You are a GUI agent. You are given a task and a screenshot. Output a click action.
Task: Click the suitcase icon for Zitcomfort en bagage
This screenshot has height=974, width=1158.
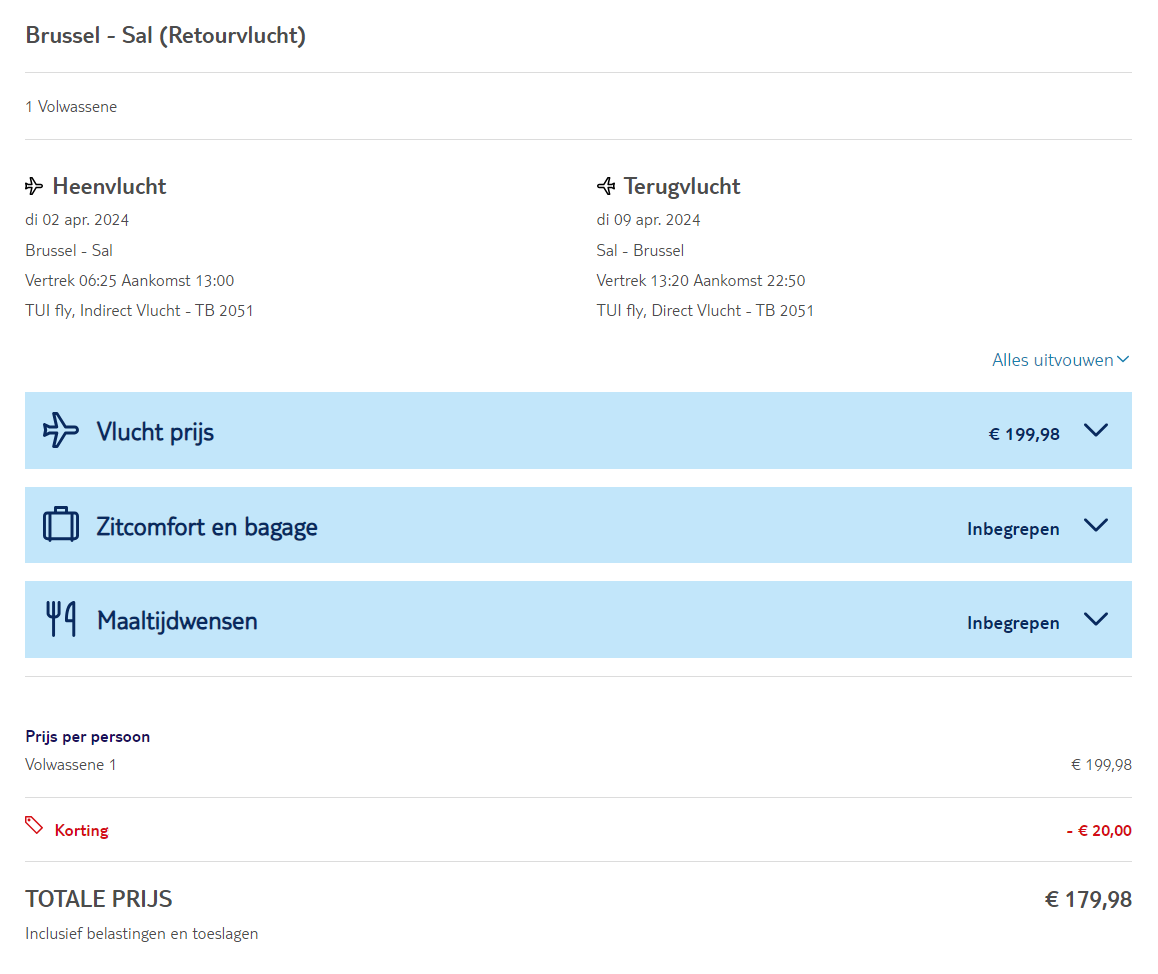(x=61, y=525)
